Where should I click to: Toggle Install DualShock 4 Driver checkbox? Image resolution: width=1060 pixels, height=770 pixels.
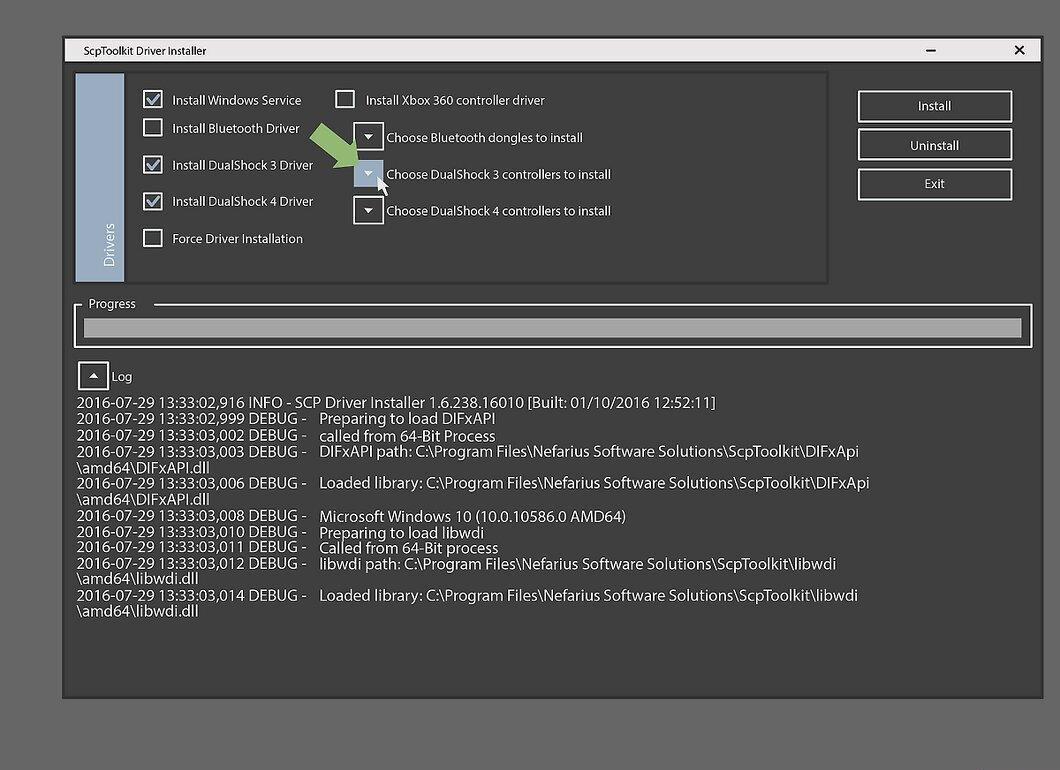point(153,201)
